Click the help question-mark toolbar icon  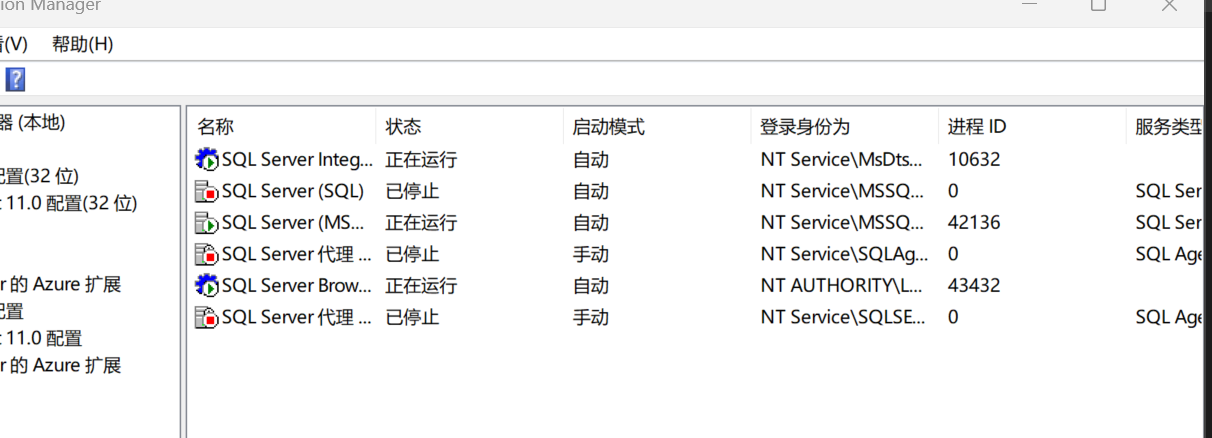[x=15, y=79]
